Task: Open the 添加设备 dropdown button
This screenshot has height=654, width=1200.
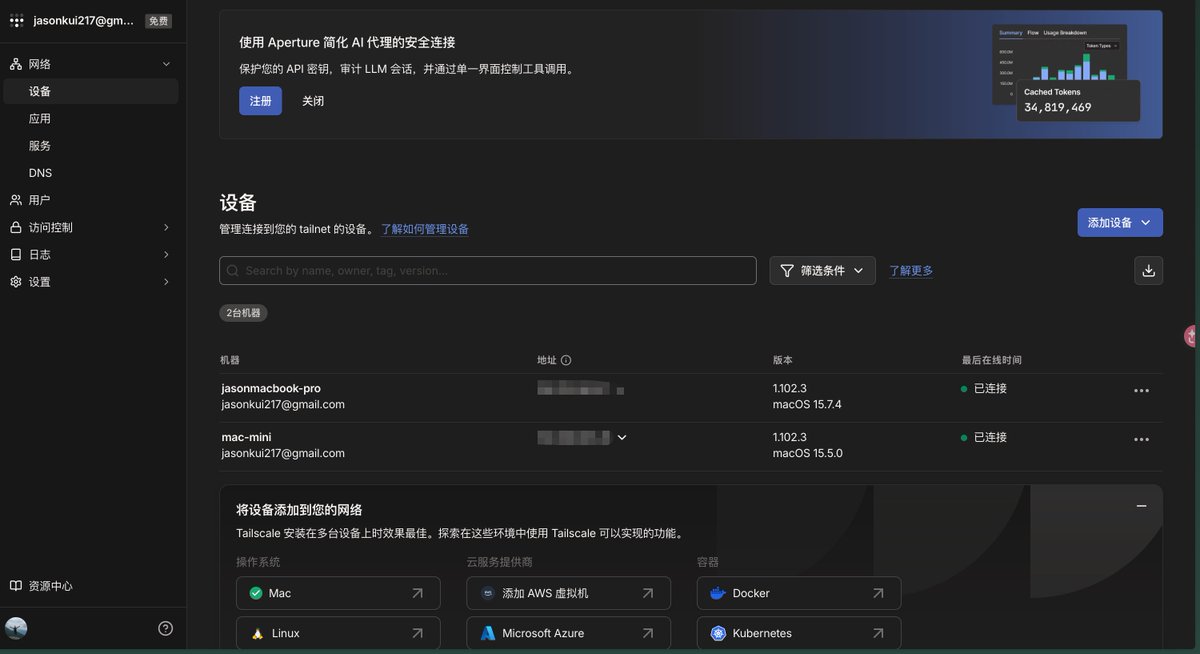Action: [x=1120, y=222]
